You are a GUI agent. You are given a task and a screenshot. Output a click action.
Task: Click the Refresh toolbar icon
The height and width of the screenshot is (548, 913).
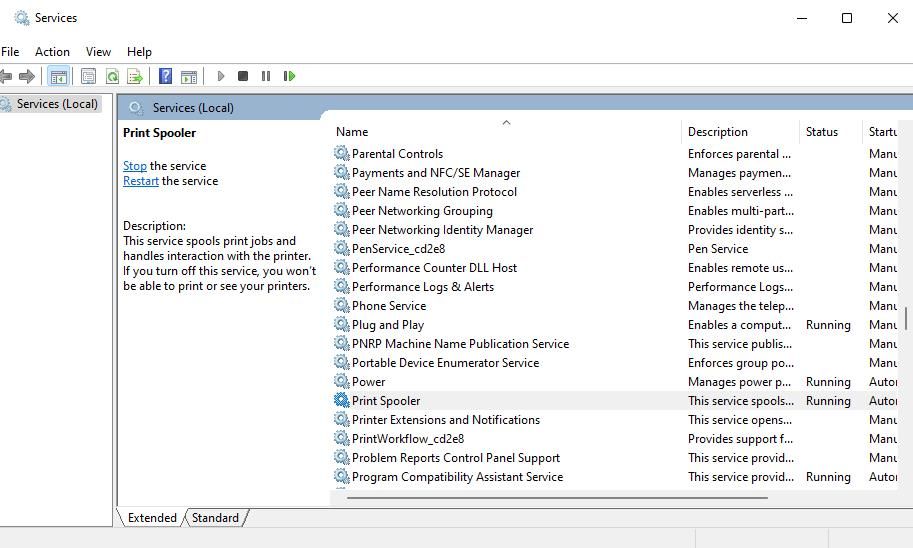point(112,76)
